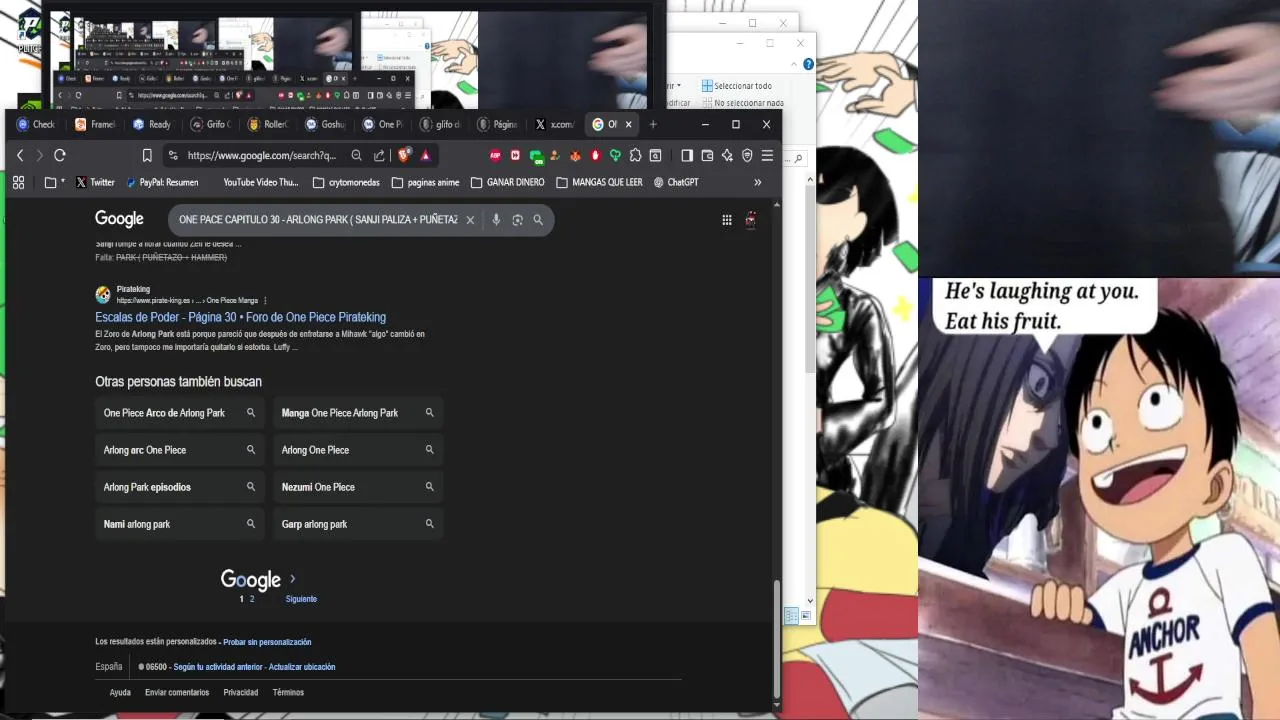The height and width of the screenshot is (720, 1280).
Task: Open Escalas de Poder - Página 30 result
Action: [240, 317]
